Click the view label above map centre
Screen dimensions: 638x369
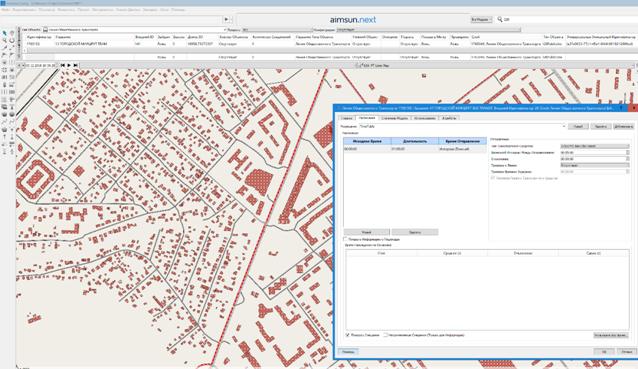pos(373,65)
